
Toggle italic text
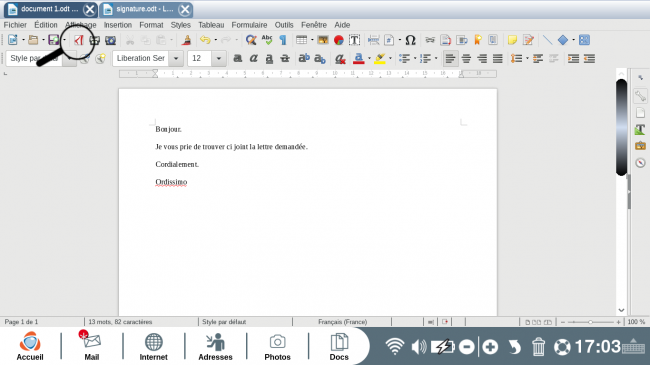(x=253, y=58)
